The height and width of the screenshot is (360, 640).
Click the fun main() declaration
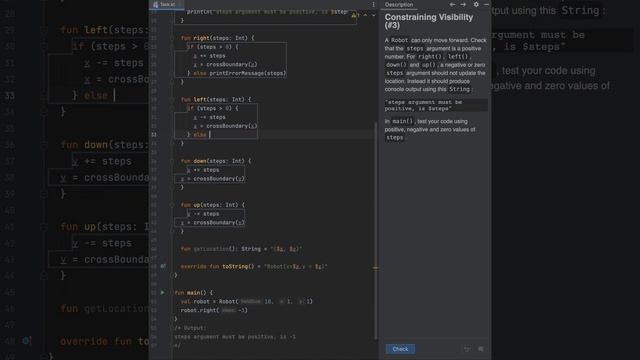point(194,293)
